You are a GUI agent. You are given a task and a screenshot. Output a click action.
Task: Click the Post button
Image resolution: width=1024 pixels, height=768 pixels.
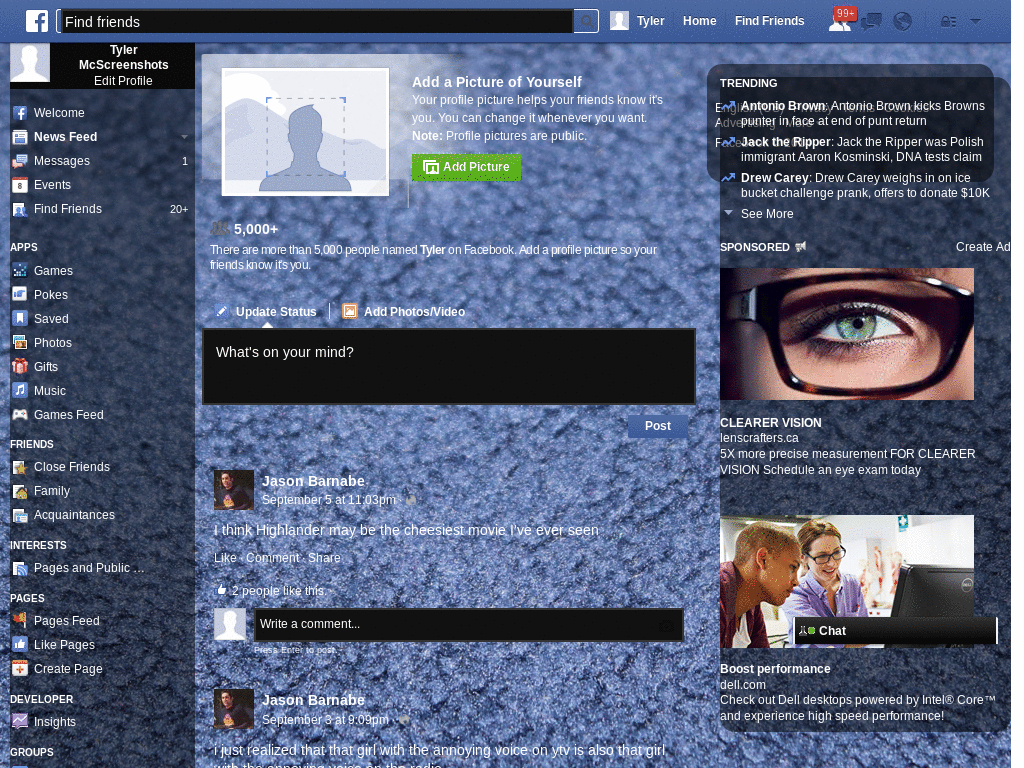pyautogui.click(x=658, y=426)
